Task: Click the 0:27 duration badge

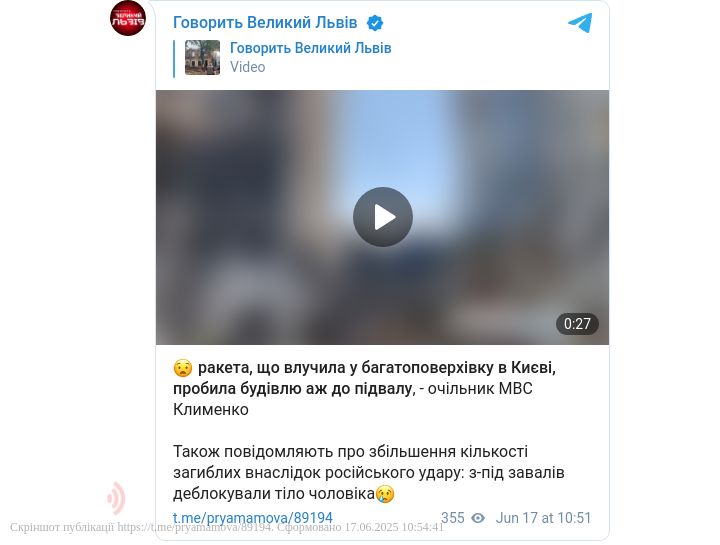Action: (x=577, y=324)
